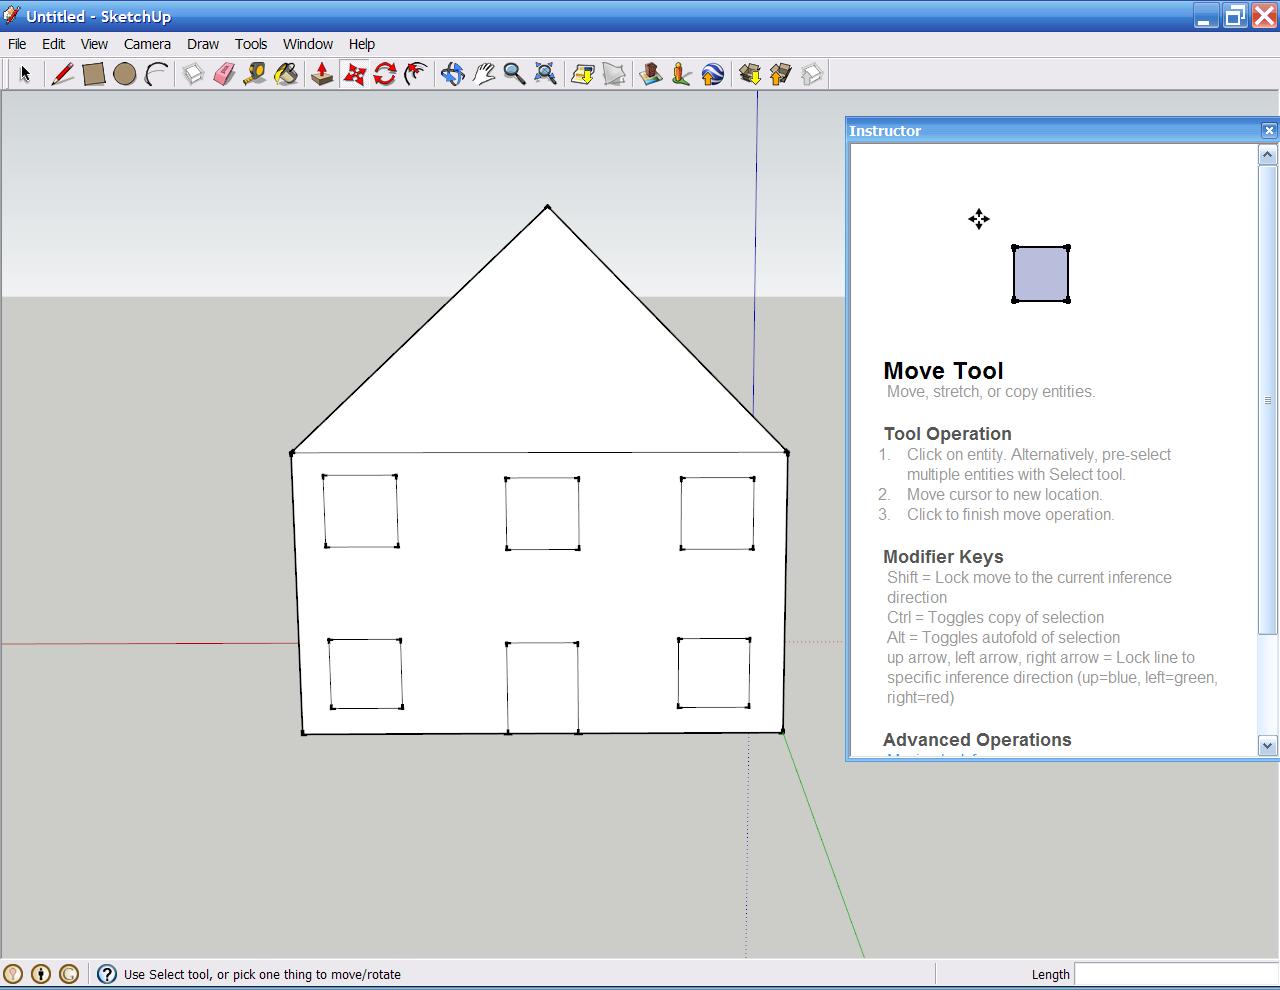Image resolution: width=1280 pixels, height=990 pixels.
Task: Switch to the Orbit tool
Action: coord(453,73)
